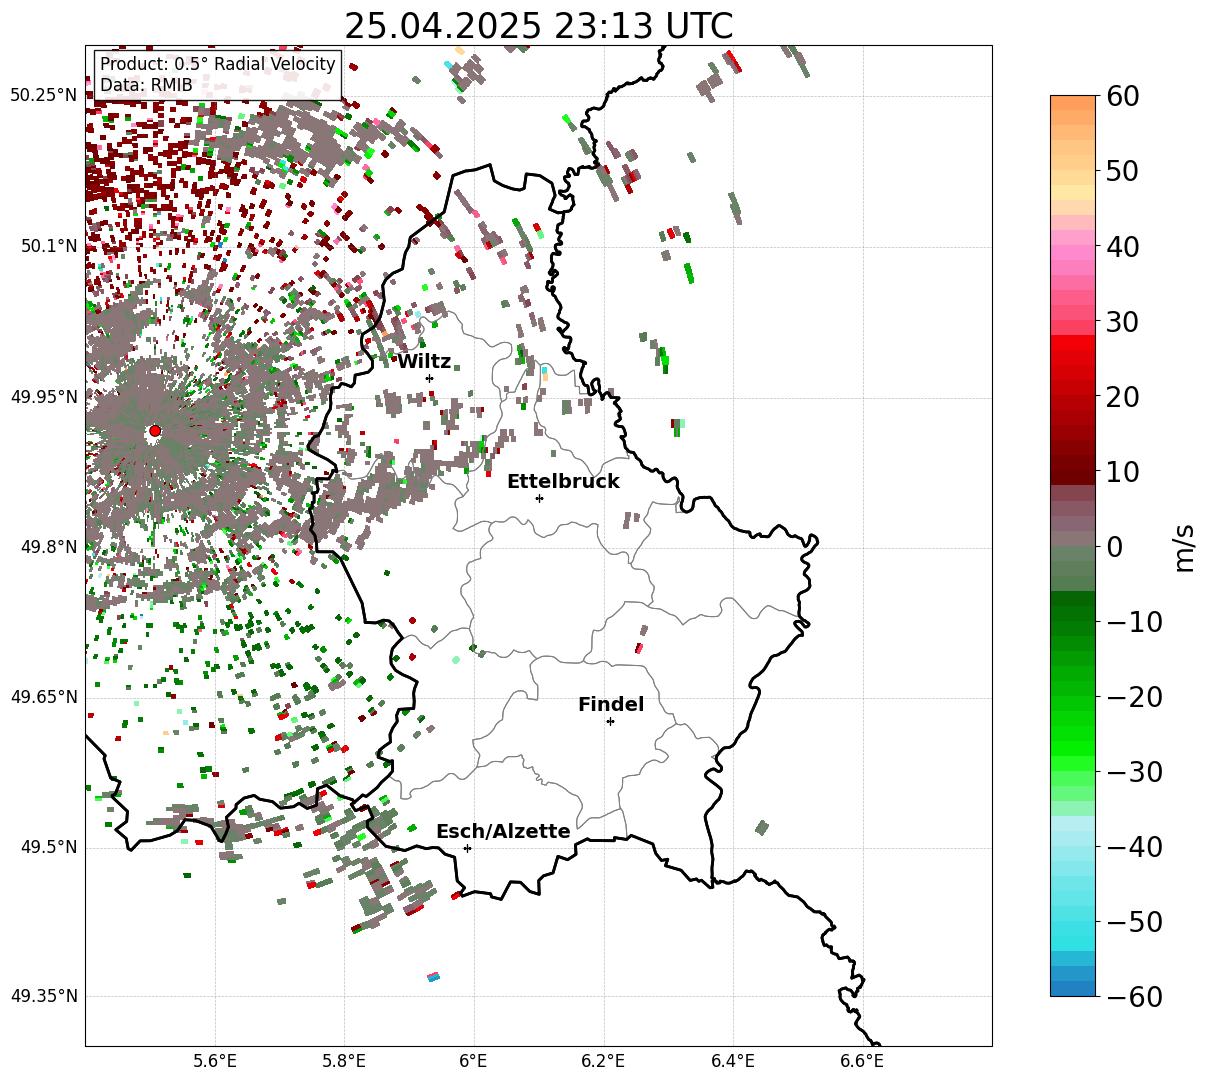Click the 50.1°N latitude label
The height and width of the screenshot is (1081, 1207).
(x=48, y=246)
